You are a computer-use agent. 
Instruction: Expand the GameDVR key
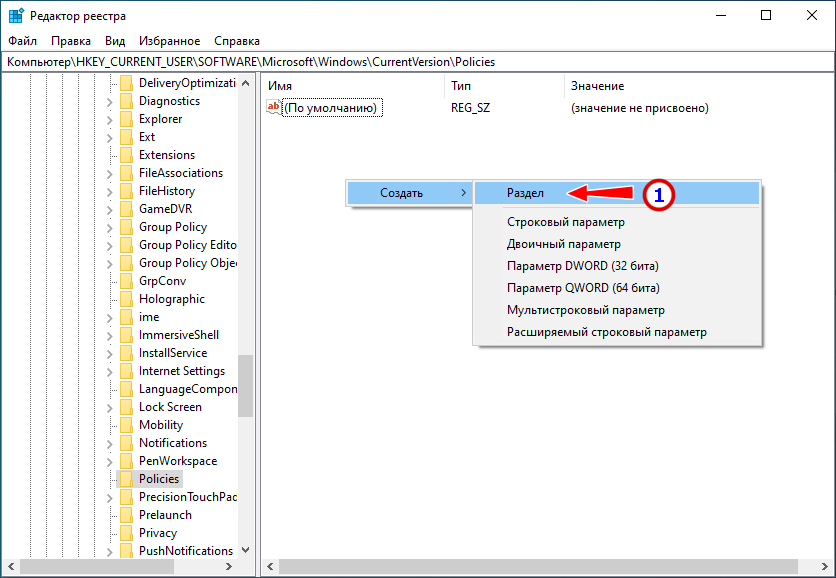pos(109,210)
